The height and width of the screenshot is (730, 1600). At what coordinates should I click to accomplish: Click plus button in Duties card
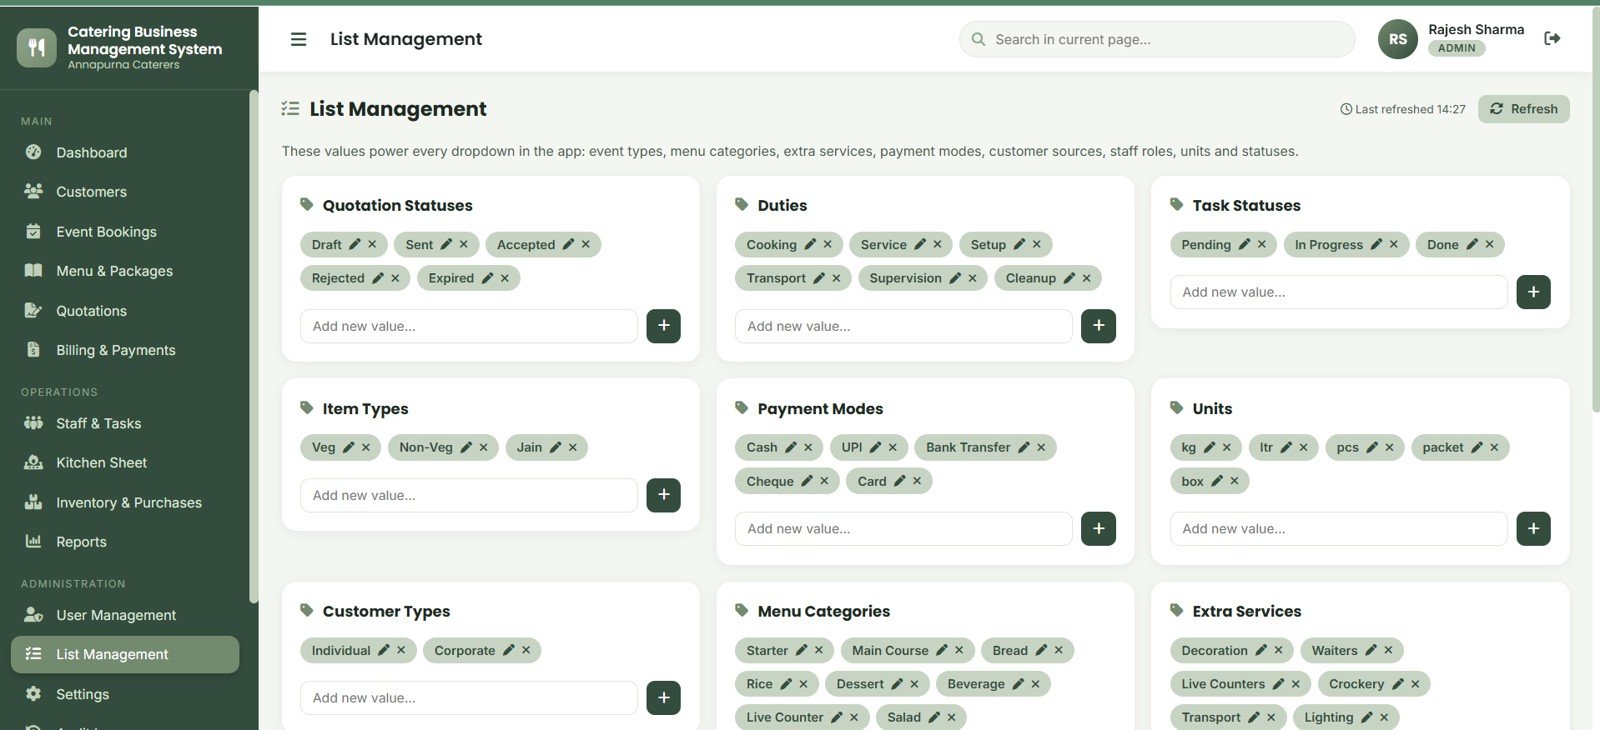coord(1099,326)
